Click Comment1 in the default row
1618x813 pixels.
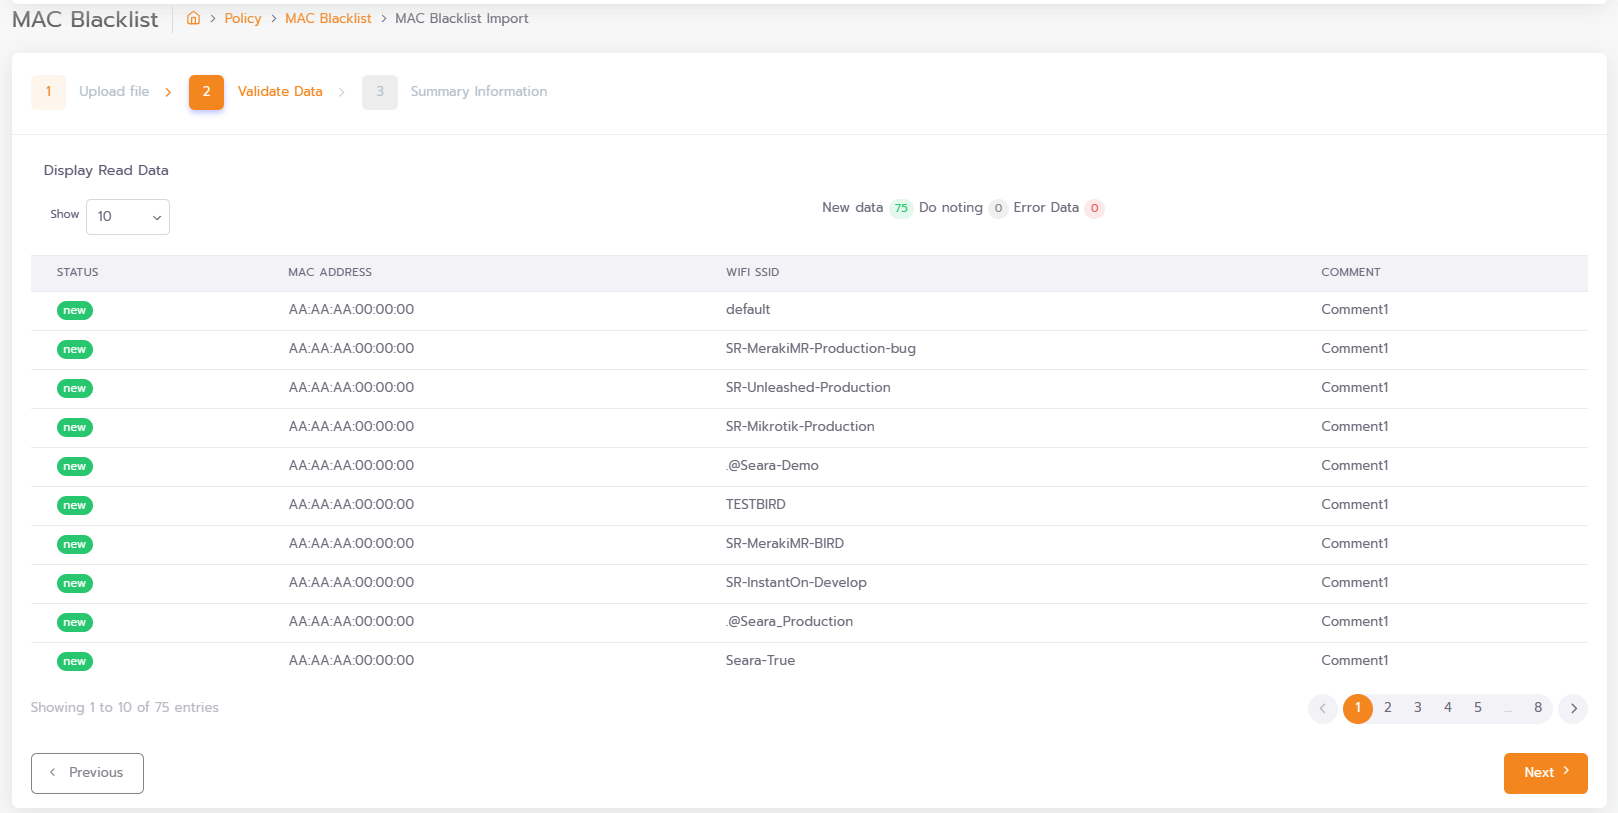[1355, 310]
